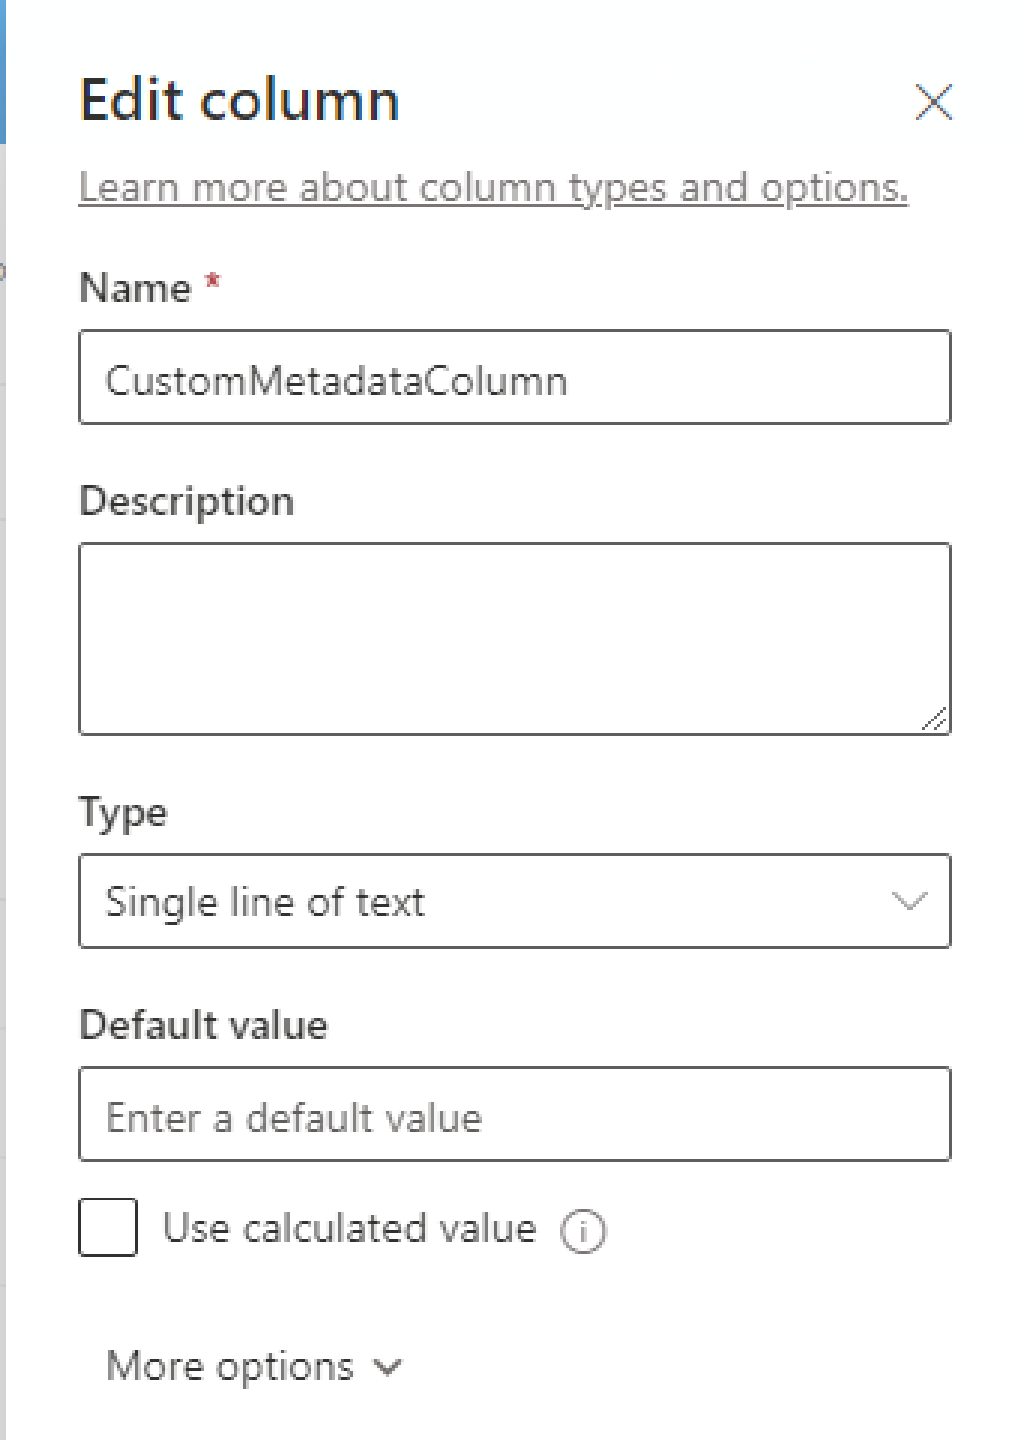Click the Default value label
The height and width of the screenshot is (1440, 1024).
(x=203, y=1024)
